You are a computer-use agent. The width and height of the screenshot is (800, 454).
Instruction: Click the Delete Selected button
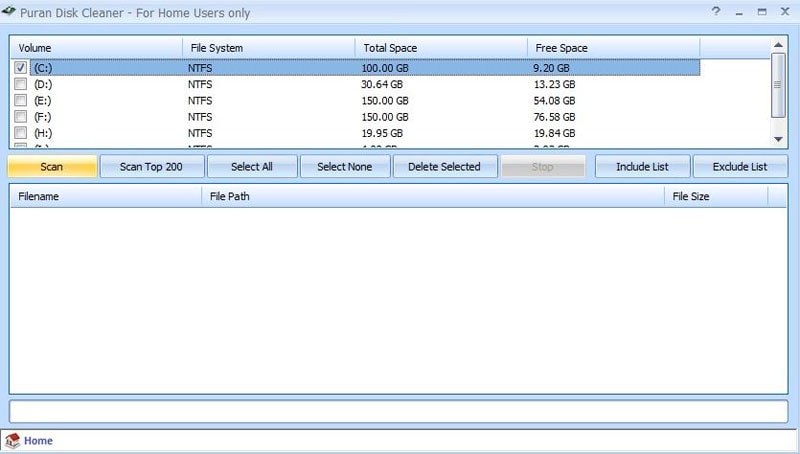[x=445, y=167]
